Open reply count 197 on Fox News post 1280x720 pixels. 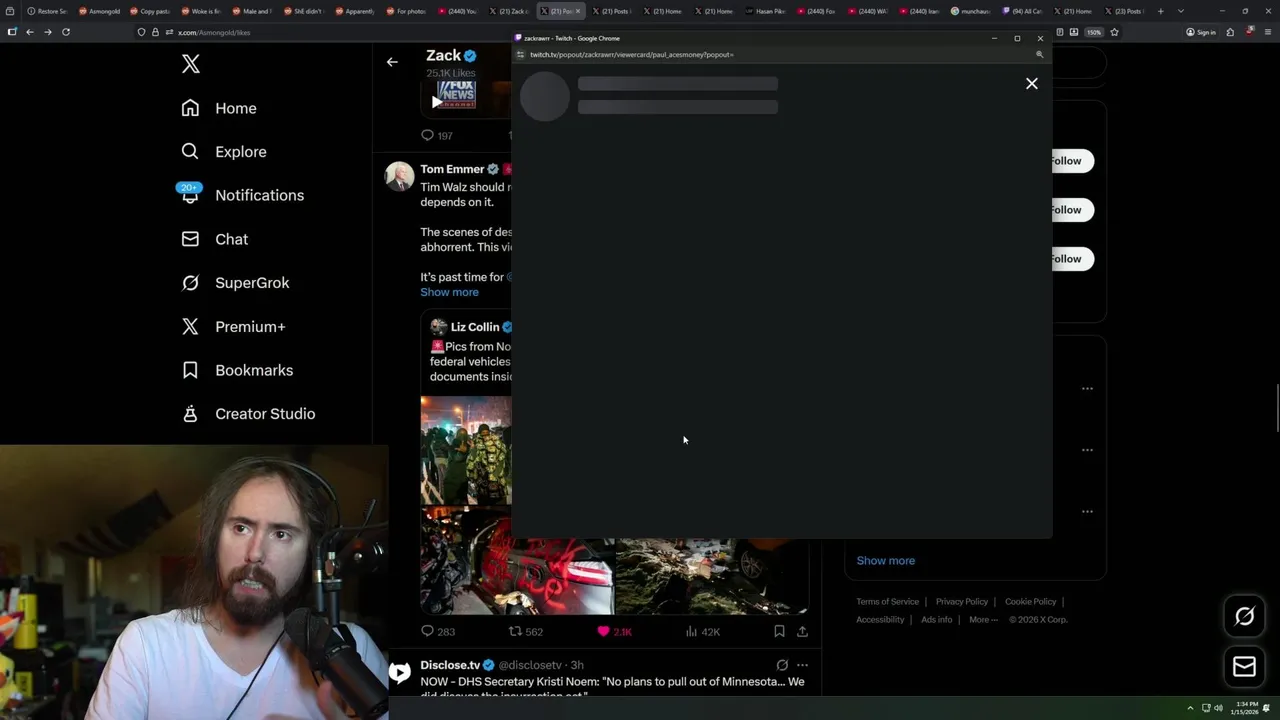[437, 135]
